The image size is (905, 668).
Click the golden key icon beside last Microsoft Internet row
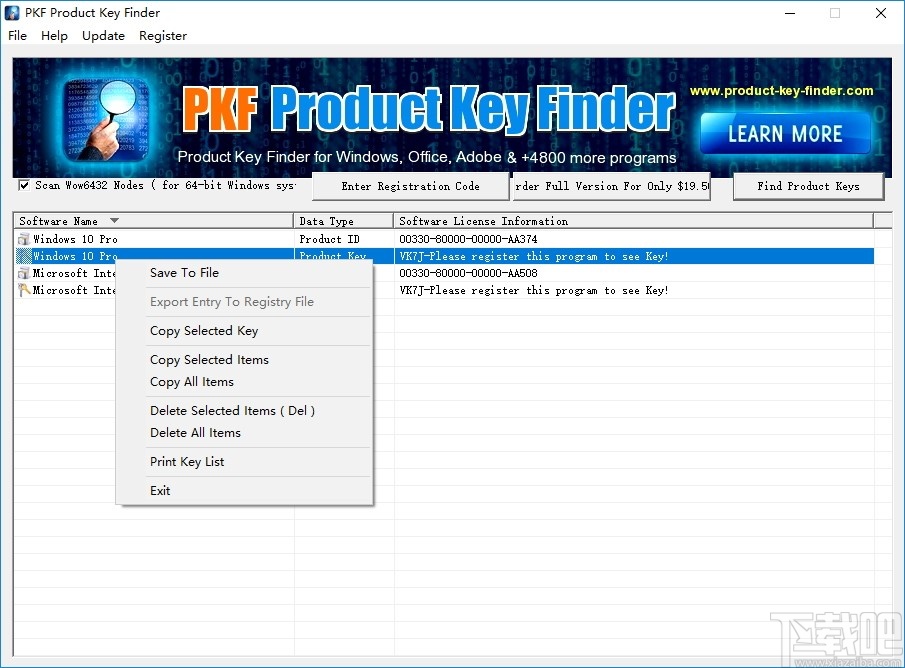pos(23,290)
